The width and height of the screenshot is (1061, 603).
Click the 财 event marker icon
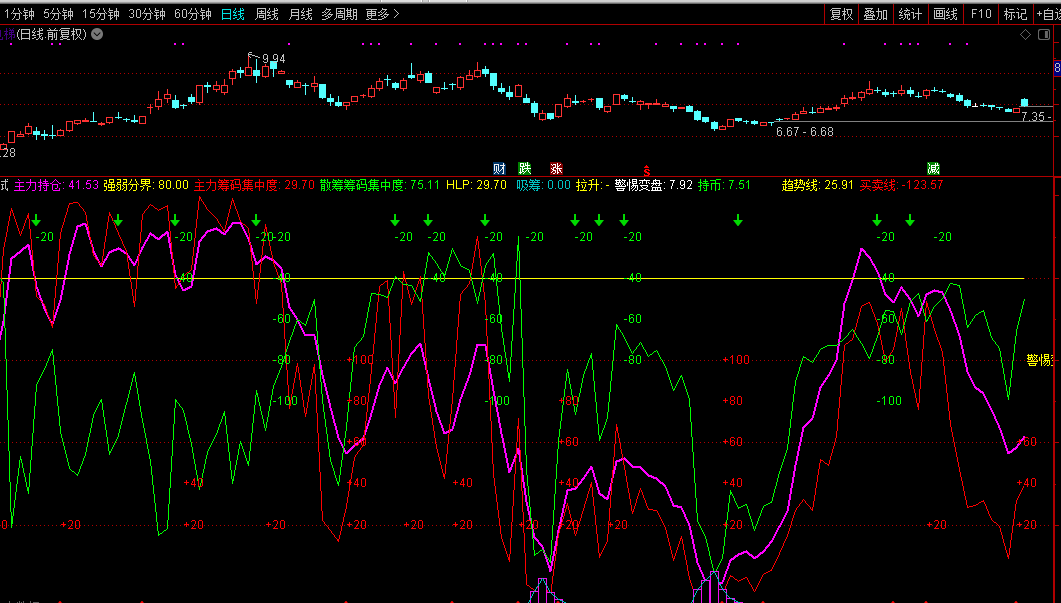pyautogui.click(x=499, y=168)
